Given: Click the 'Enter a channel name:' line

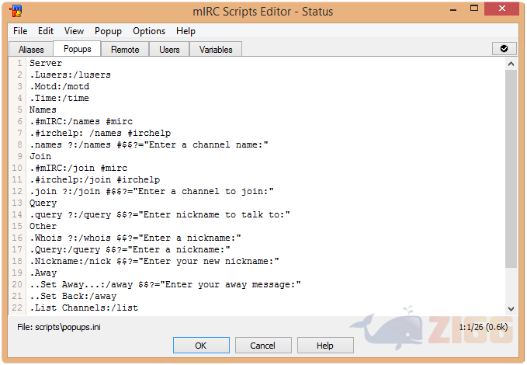Looking at the screenshot, I should pos(149,145).
